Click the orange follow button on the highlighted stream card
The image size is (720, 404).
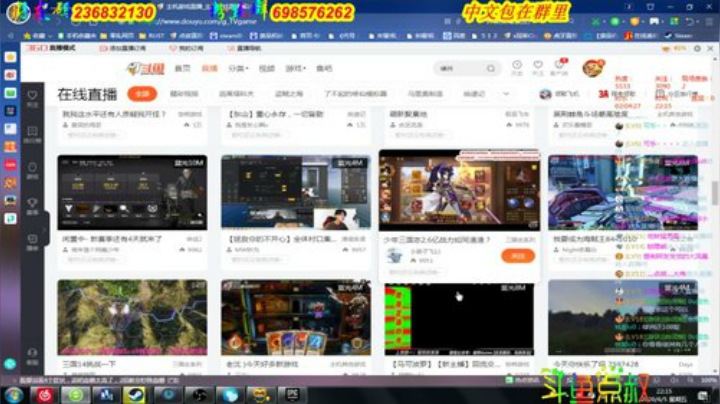tap(518, 256)
